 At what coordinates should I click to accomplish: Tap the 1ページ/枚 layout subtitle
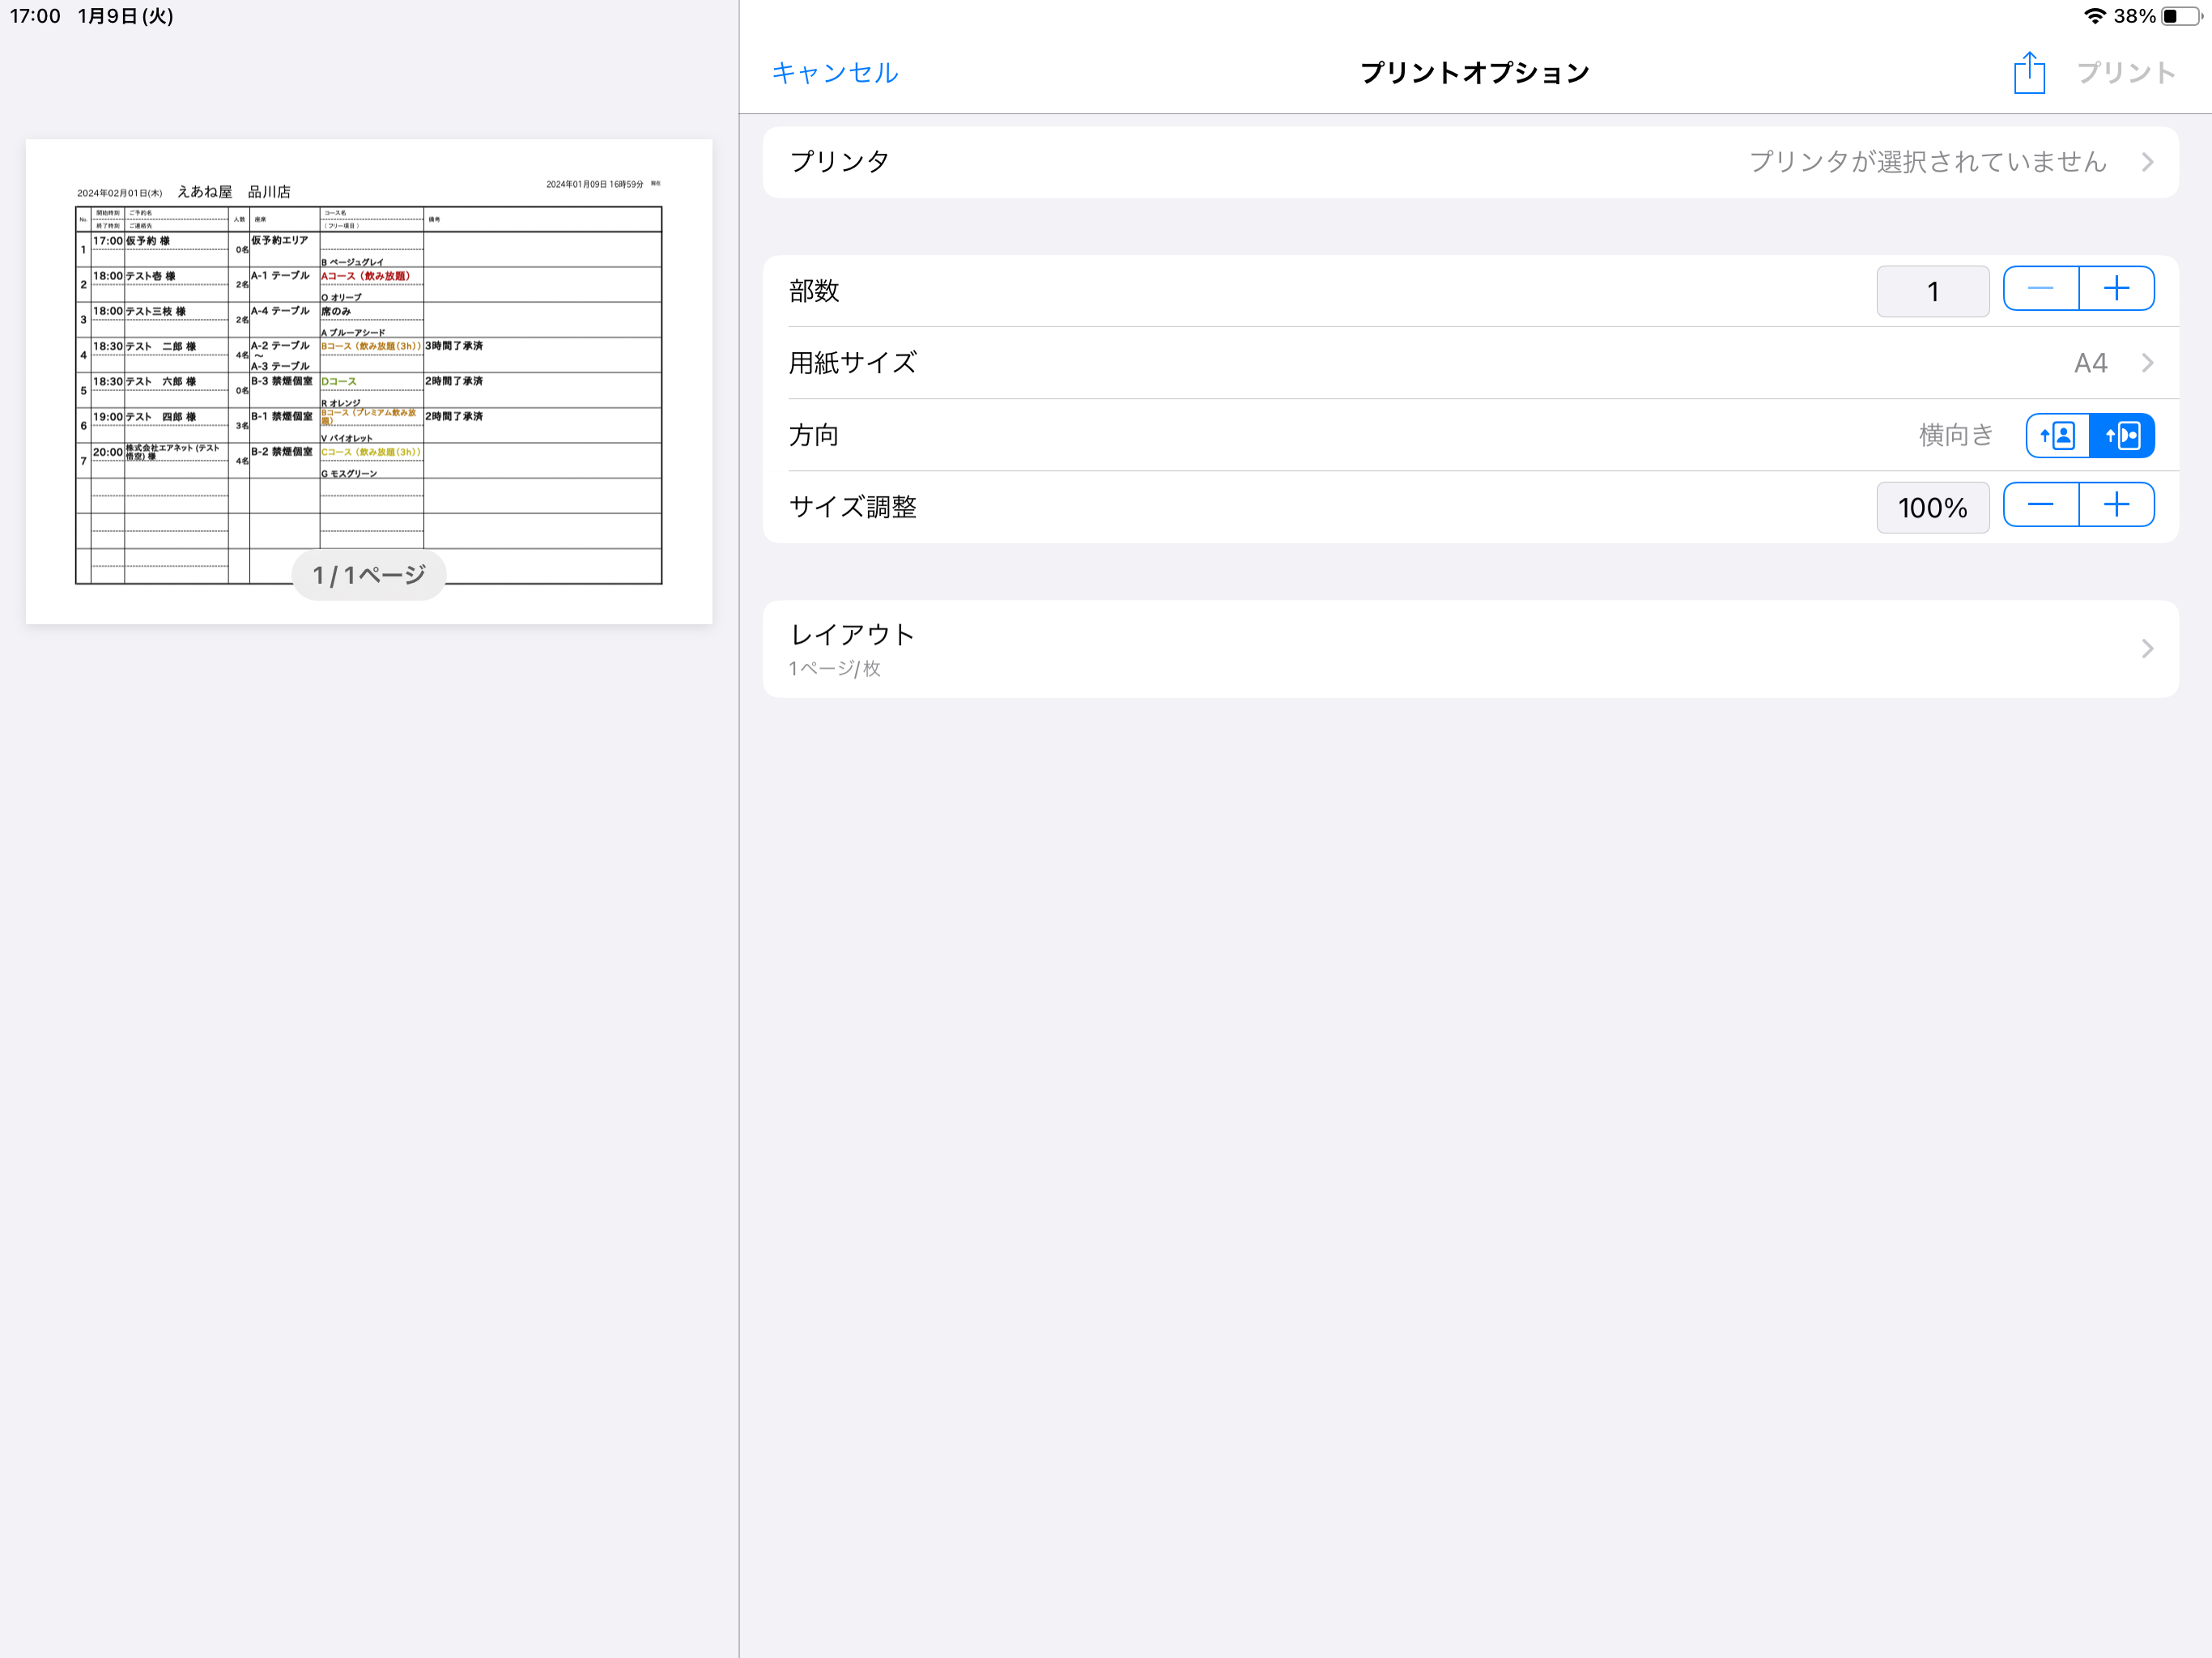click(x=835, y=668)
